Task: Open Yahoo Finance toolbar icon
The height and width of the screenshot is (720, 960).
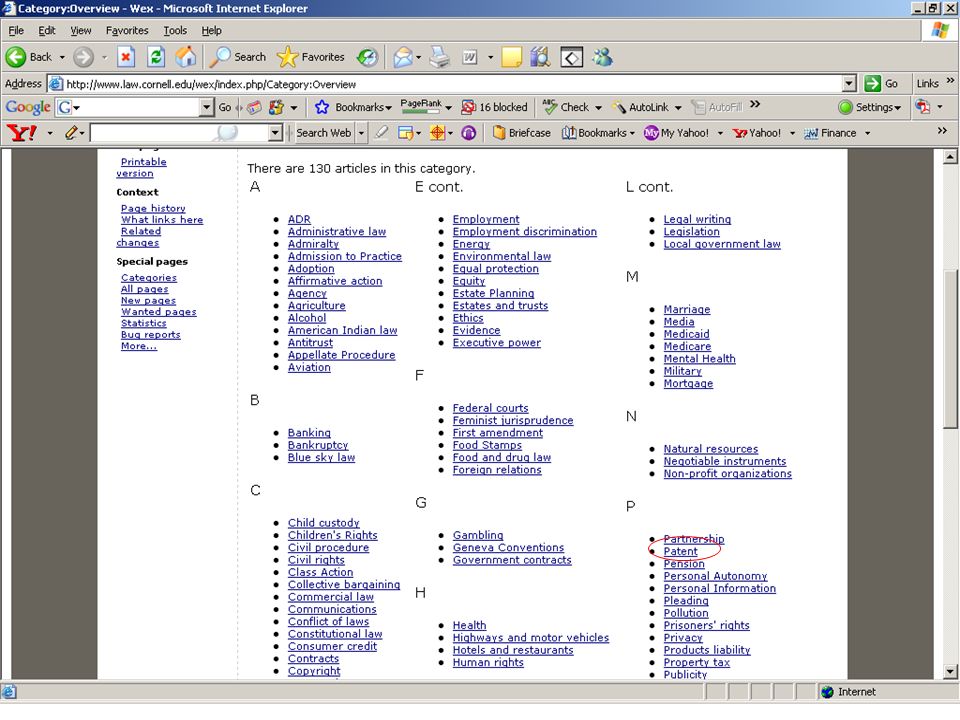Action: tap(811, 133)
